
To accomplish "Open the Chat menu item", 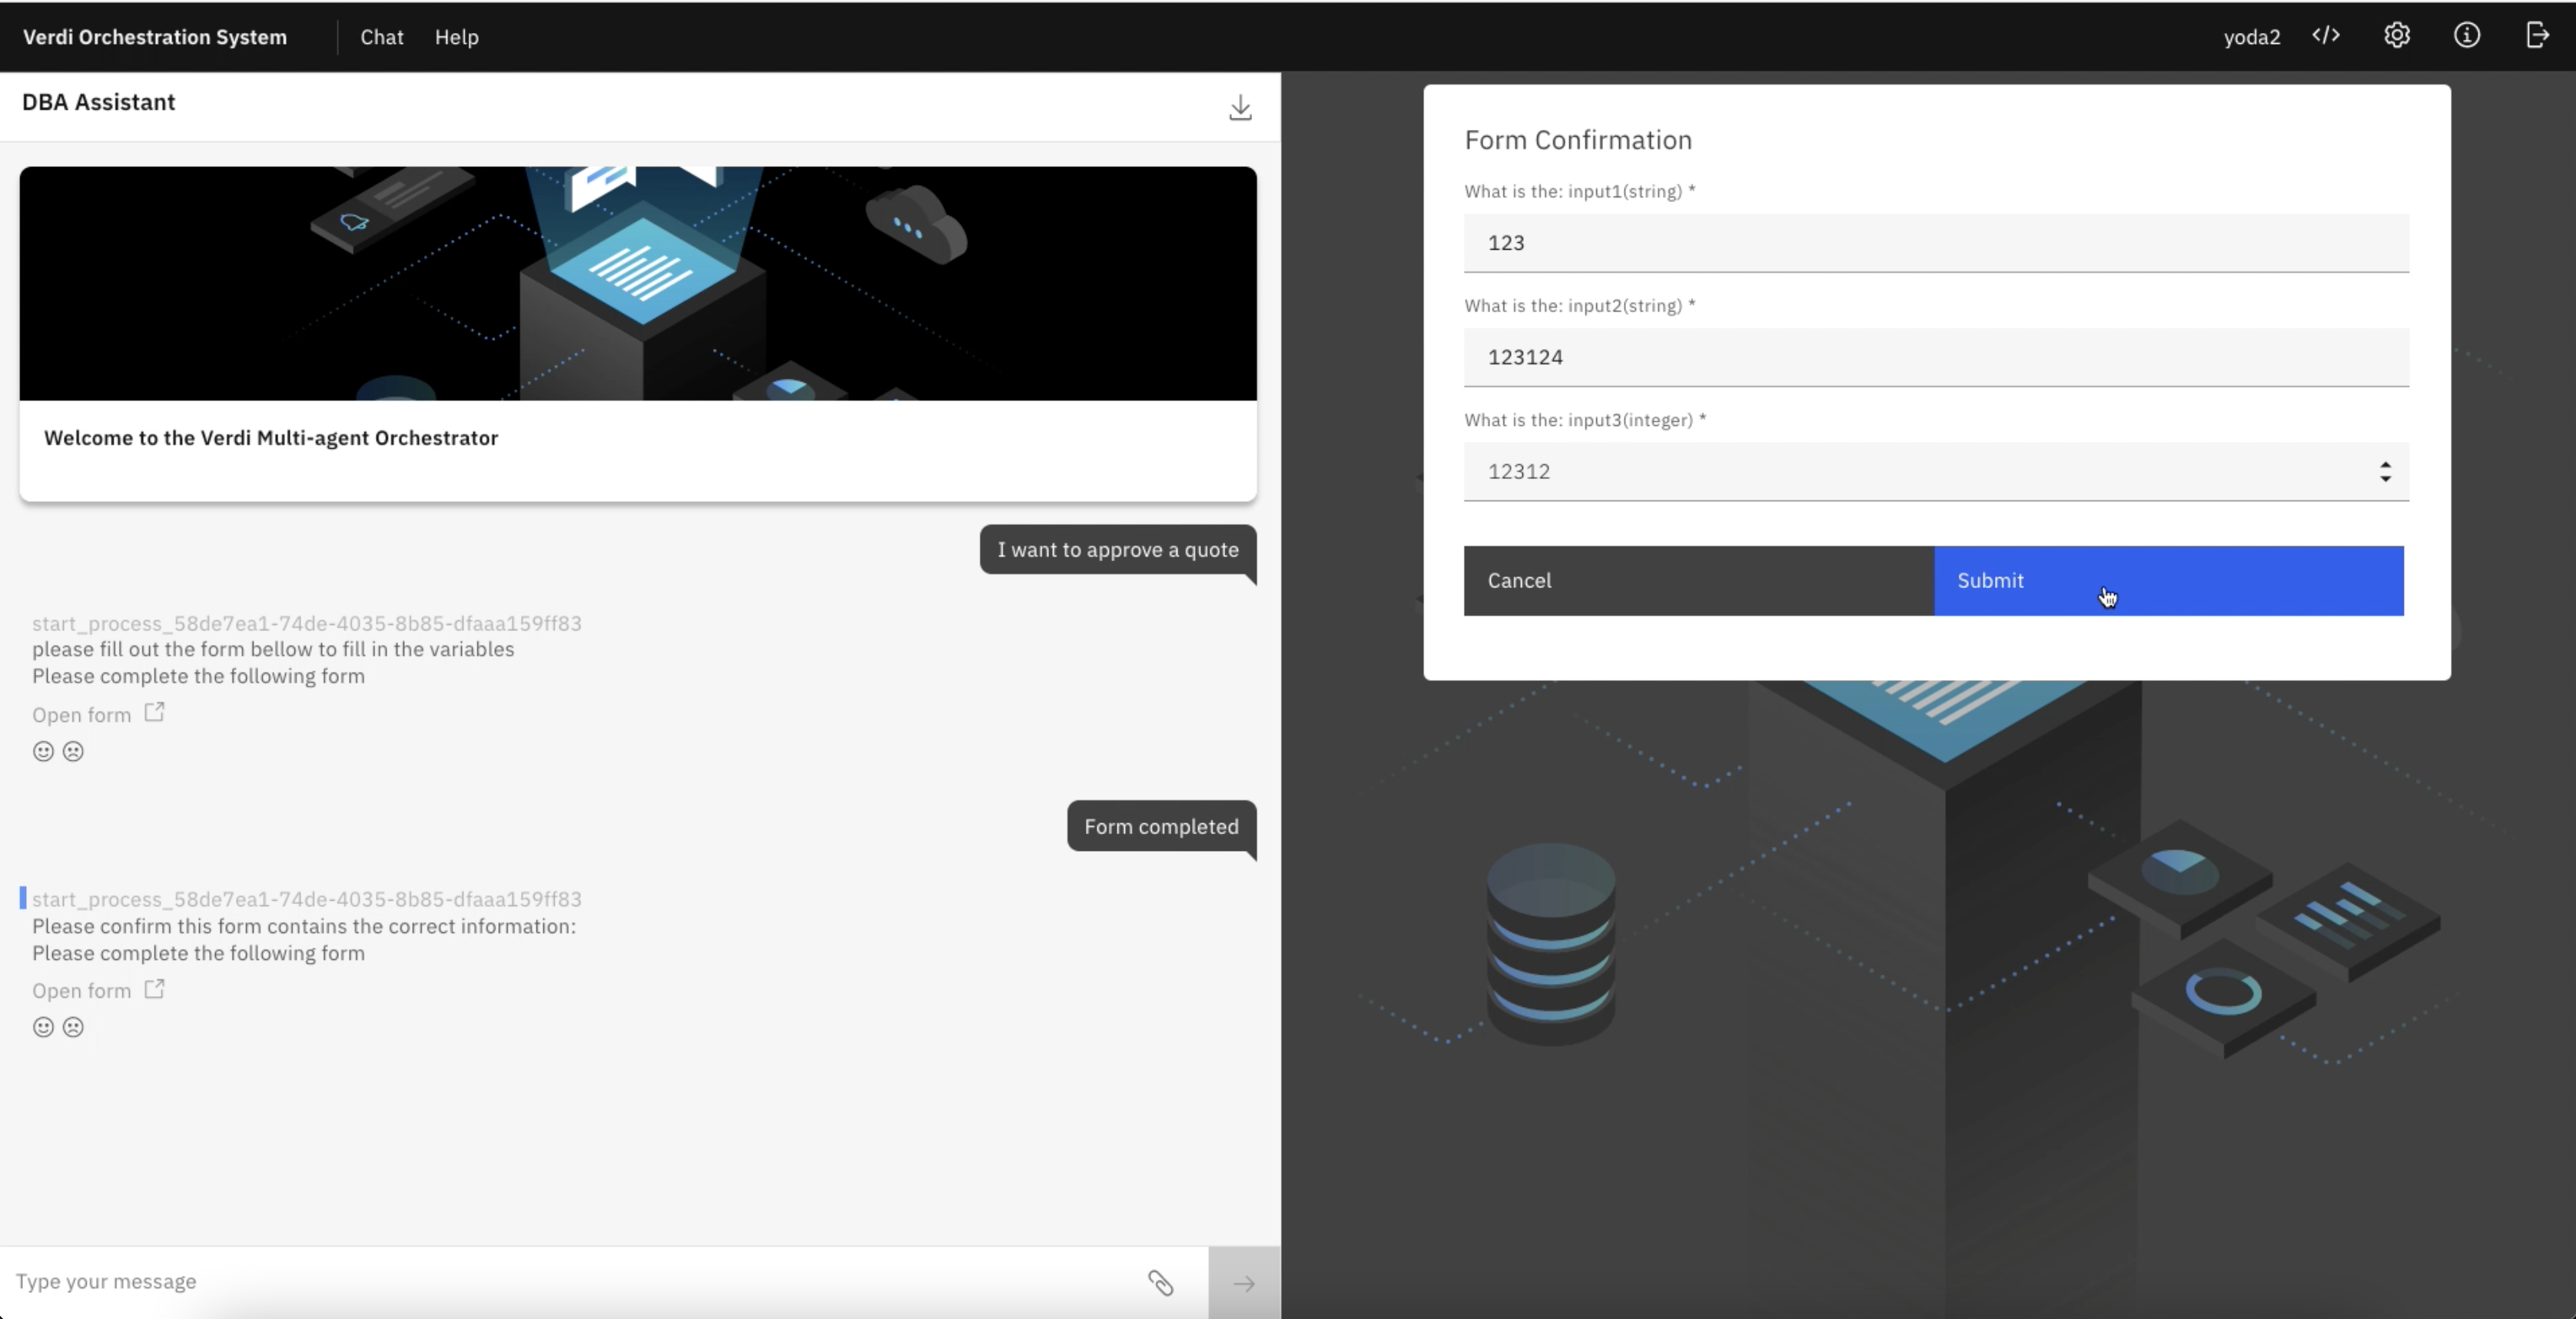I will pyautogui.click(x=381, y=37).
